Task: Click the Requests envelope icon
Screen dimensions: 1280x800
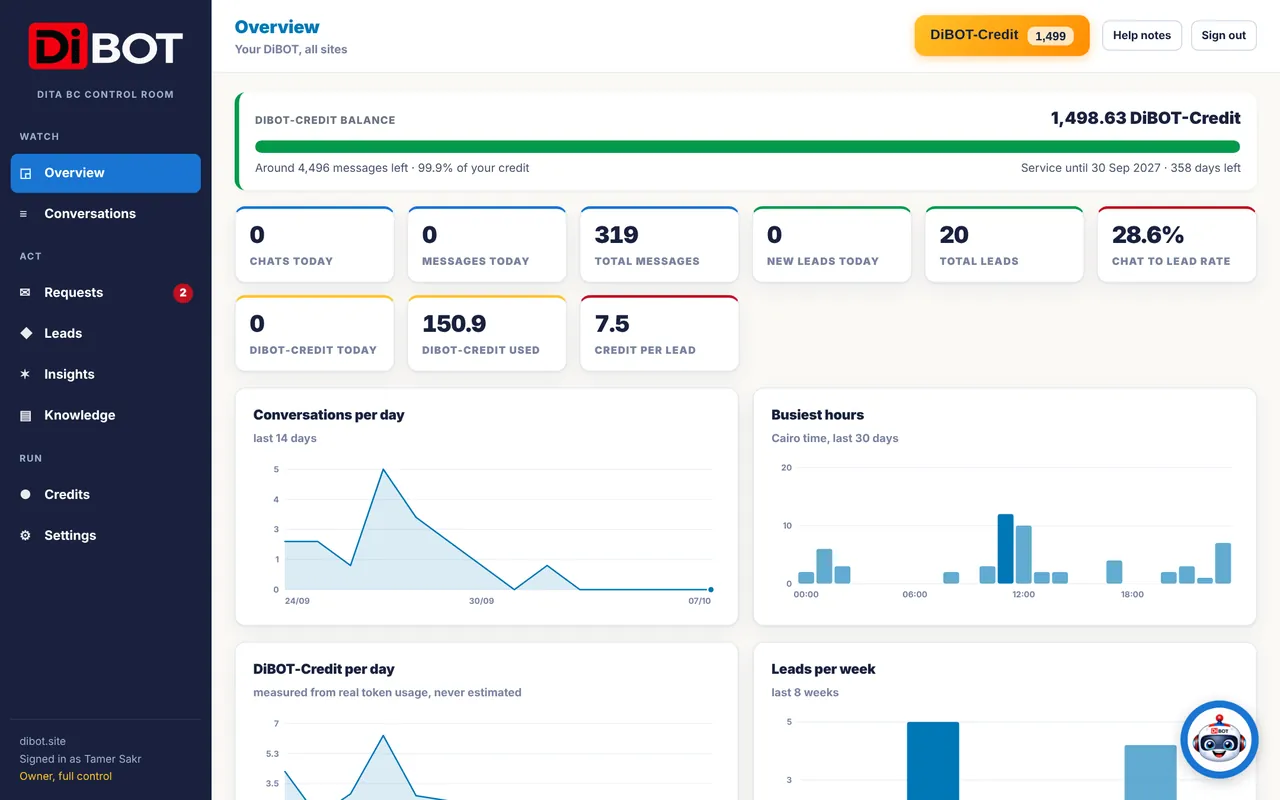Action: click(x=25, y=293)
